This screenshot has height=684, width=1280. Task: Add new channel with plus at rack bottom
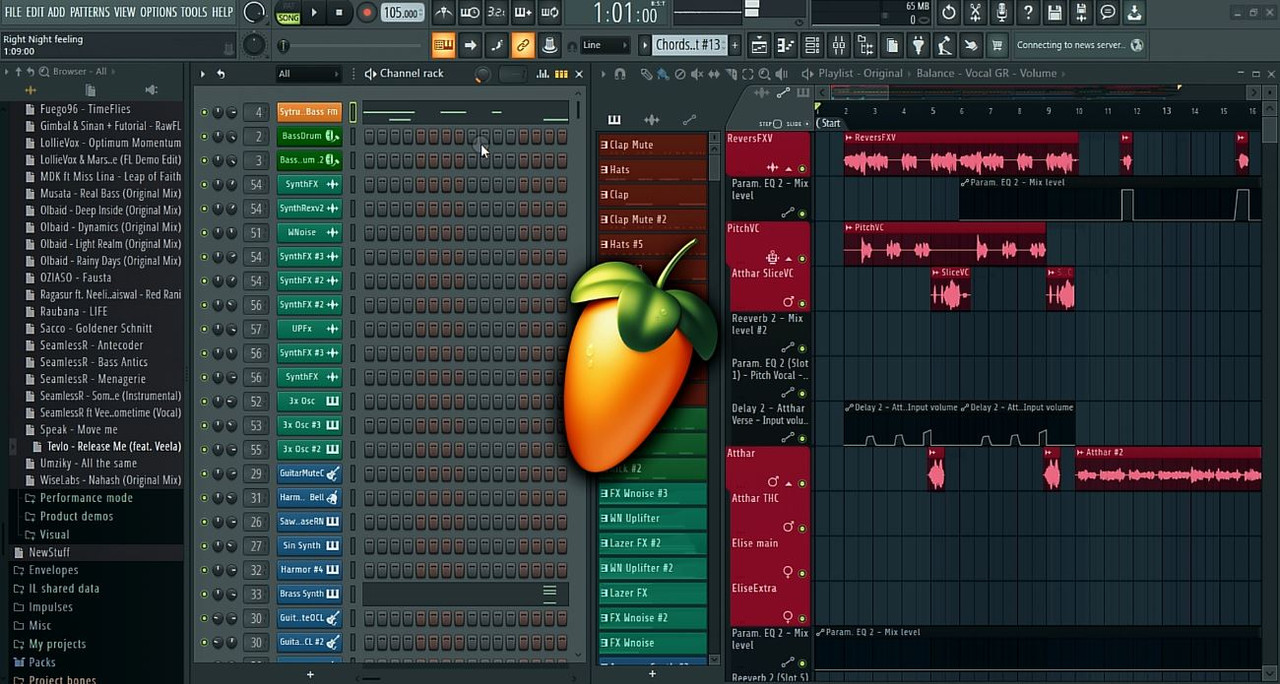[309, 675]
